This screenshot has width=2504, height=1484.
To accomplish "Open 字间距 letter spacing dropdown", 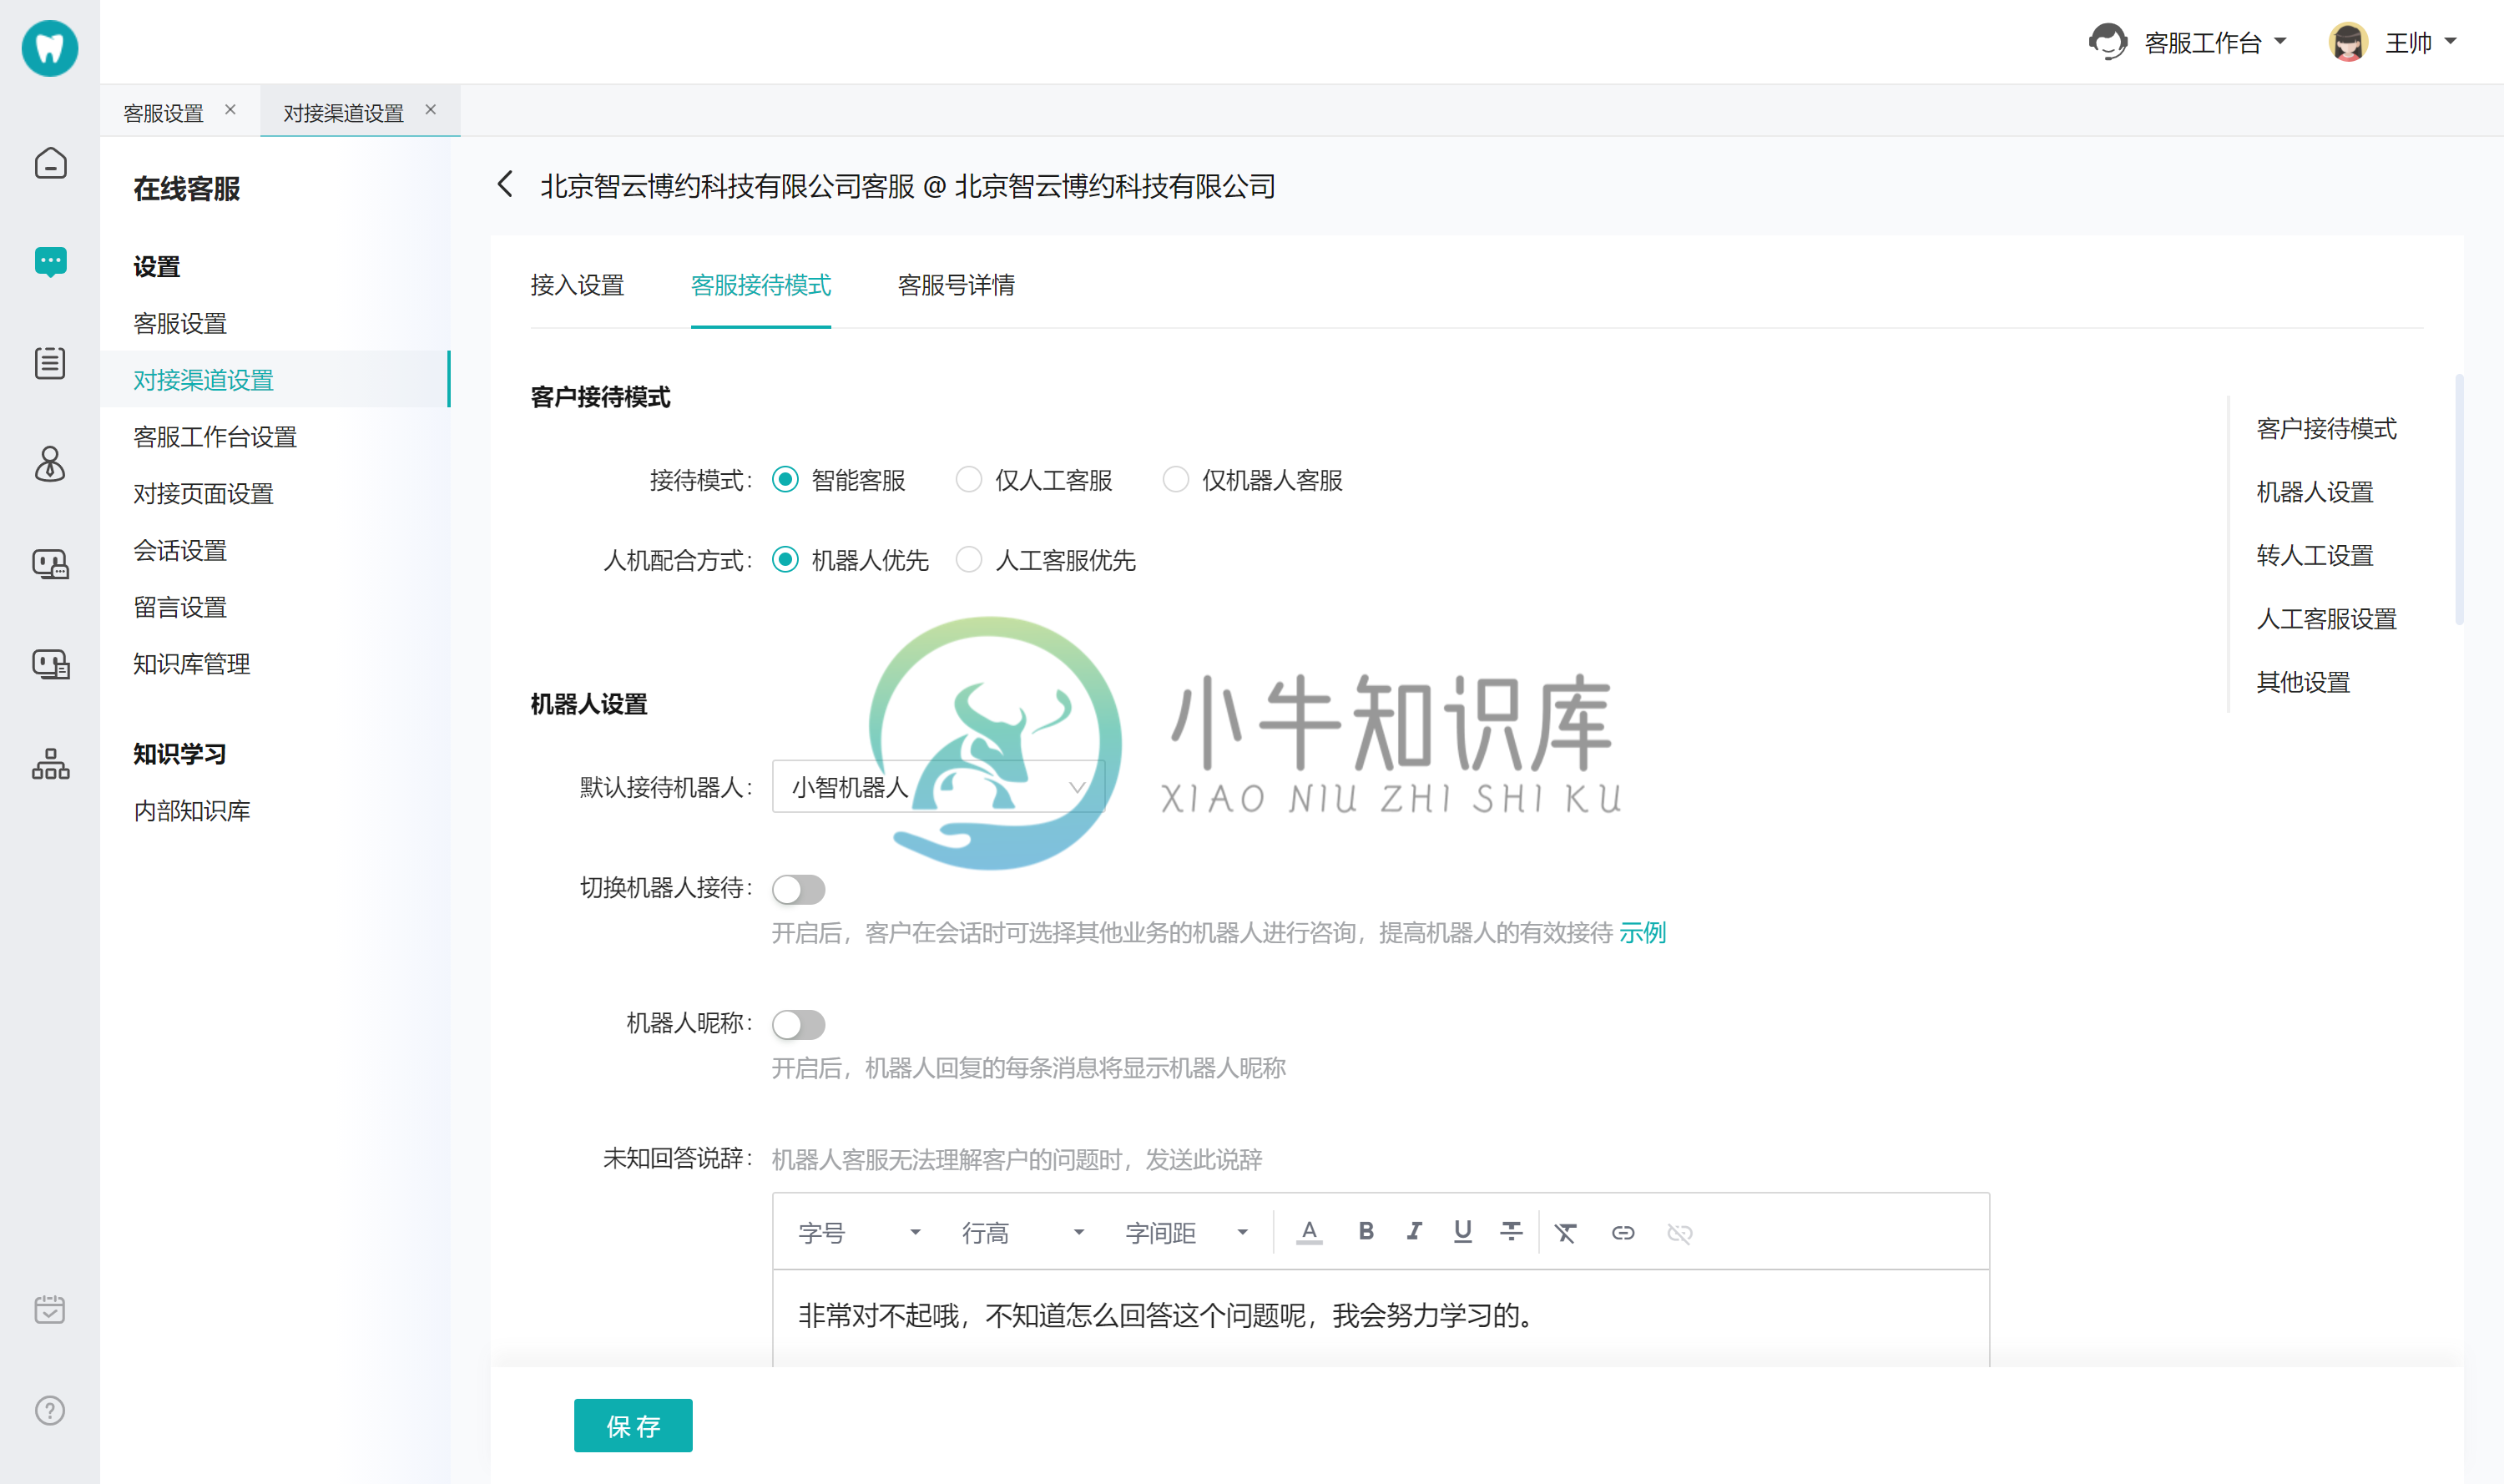I will (1187, 1233).
